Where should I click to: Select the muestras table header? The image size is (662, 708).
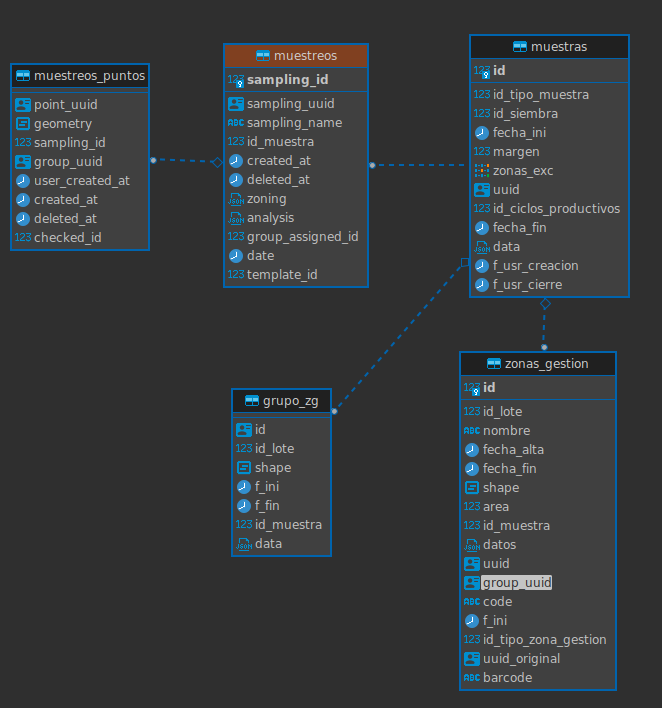tap(549, 47)
